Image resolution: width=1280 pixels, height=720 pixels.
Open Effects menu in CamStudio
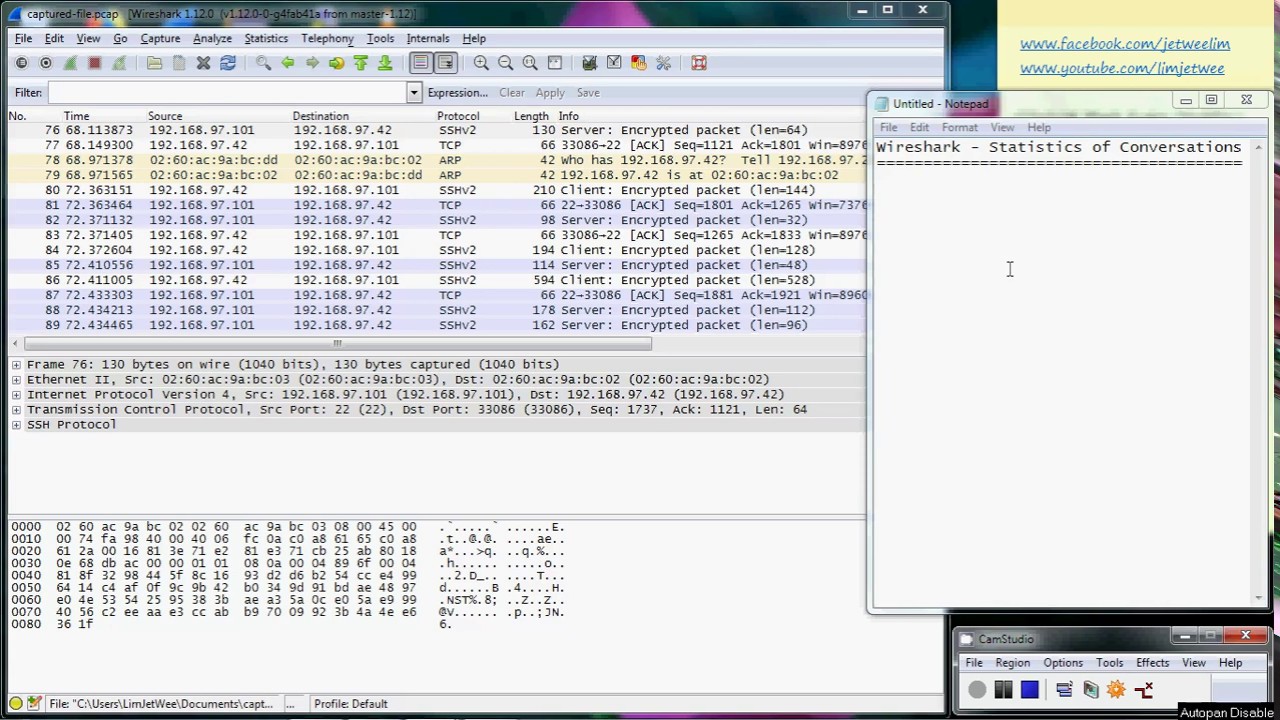(x=1152, y=663)
